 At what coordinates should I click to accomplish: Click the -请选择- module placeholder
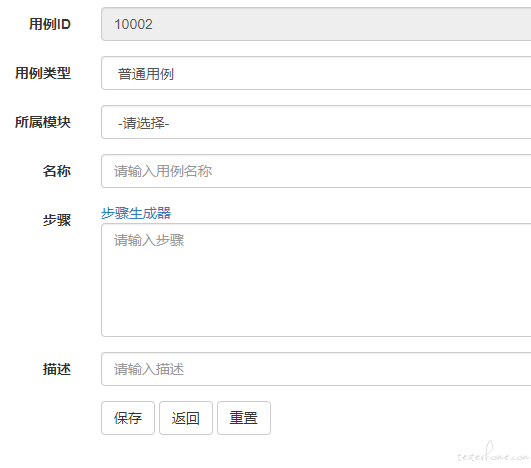click(143, 123)
